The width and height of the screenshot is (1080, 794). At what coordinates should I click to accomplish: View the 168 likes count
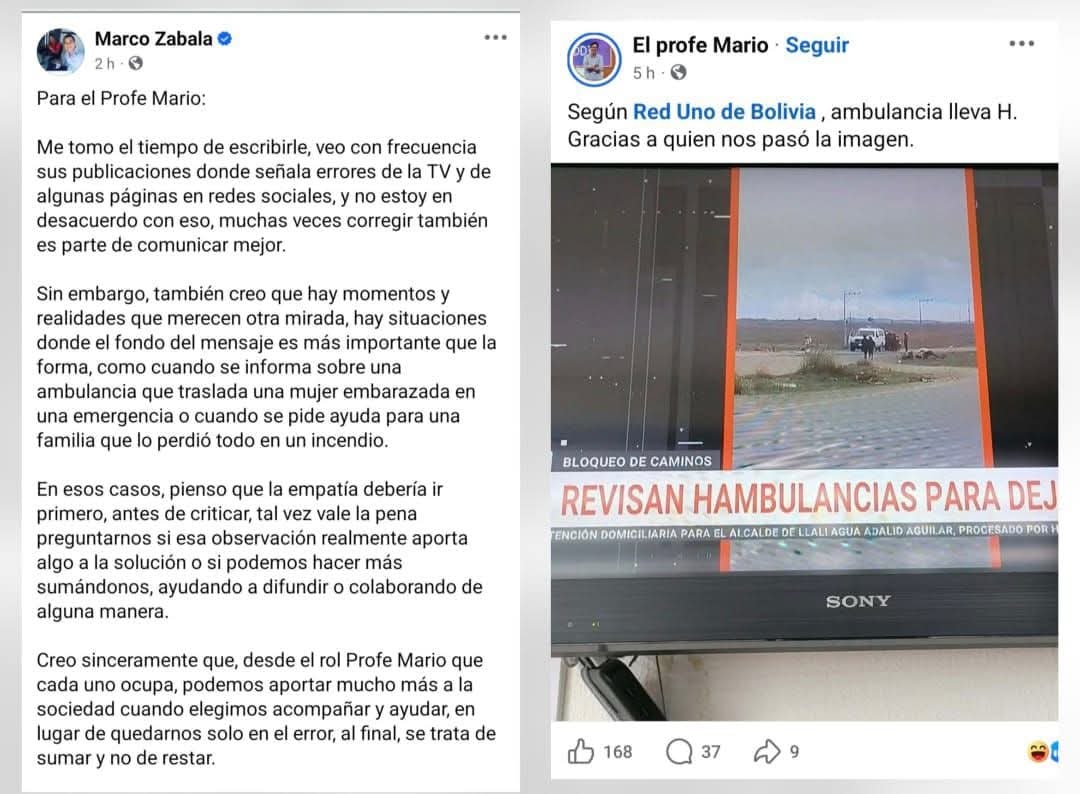pyautogui.click(x=617, y=751)
